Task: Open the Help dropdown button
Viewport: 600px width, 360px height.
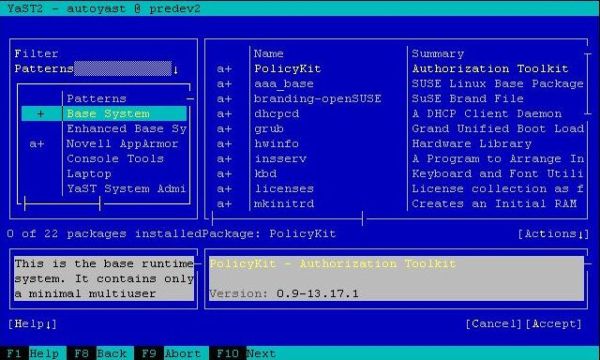Action: pyautogui.click(x=33, y=324)
